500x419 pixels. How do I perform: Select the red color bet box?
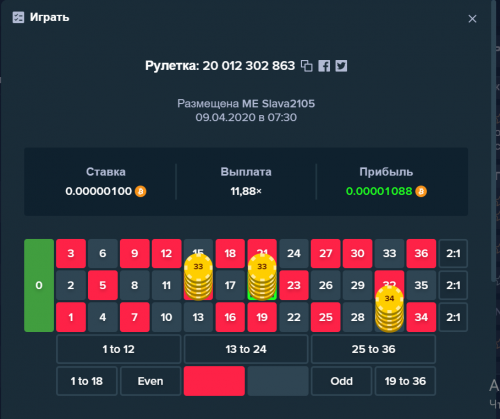tap(214, 381)
